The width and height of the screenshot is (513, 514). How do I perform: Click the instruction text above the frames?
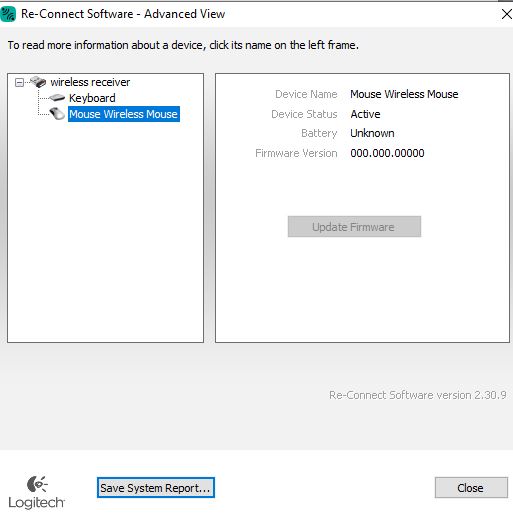point(183,45)
